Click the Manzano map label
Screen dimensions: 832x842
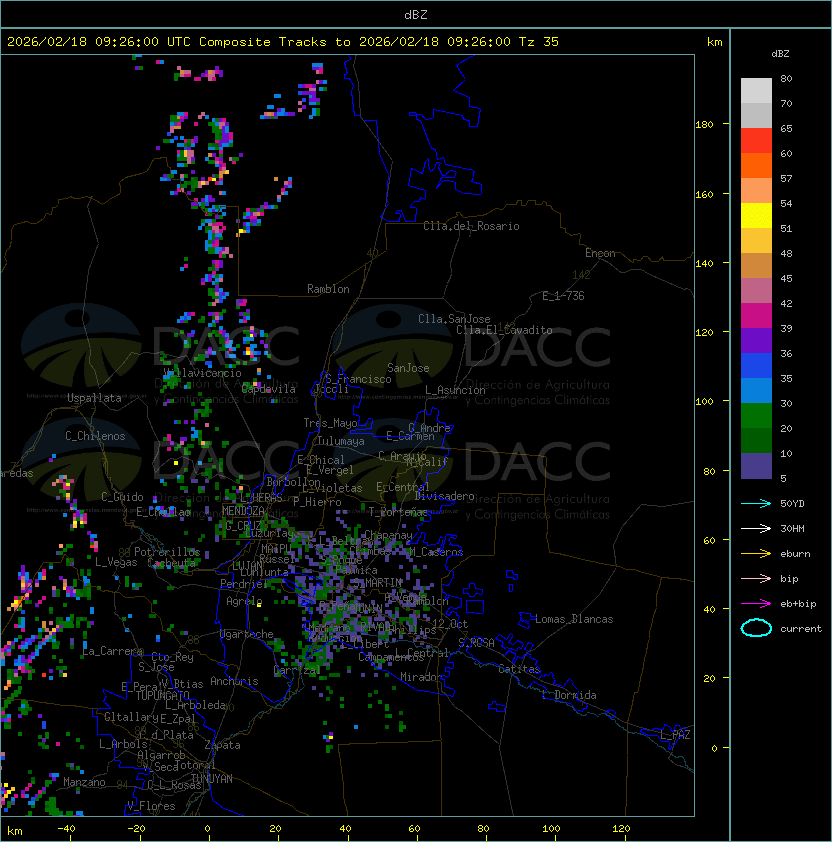pos(84,782)
